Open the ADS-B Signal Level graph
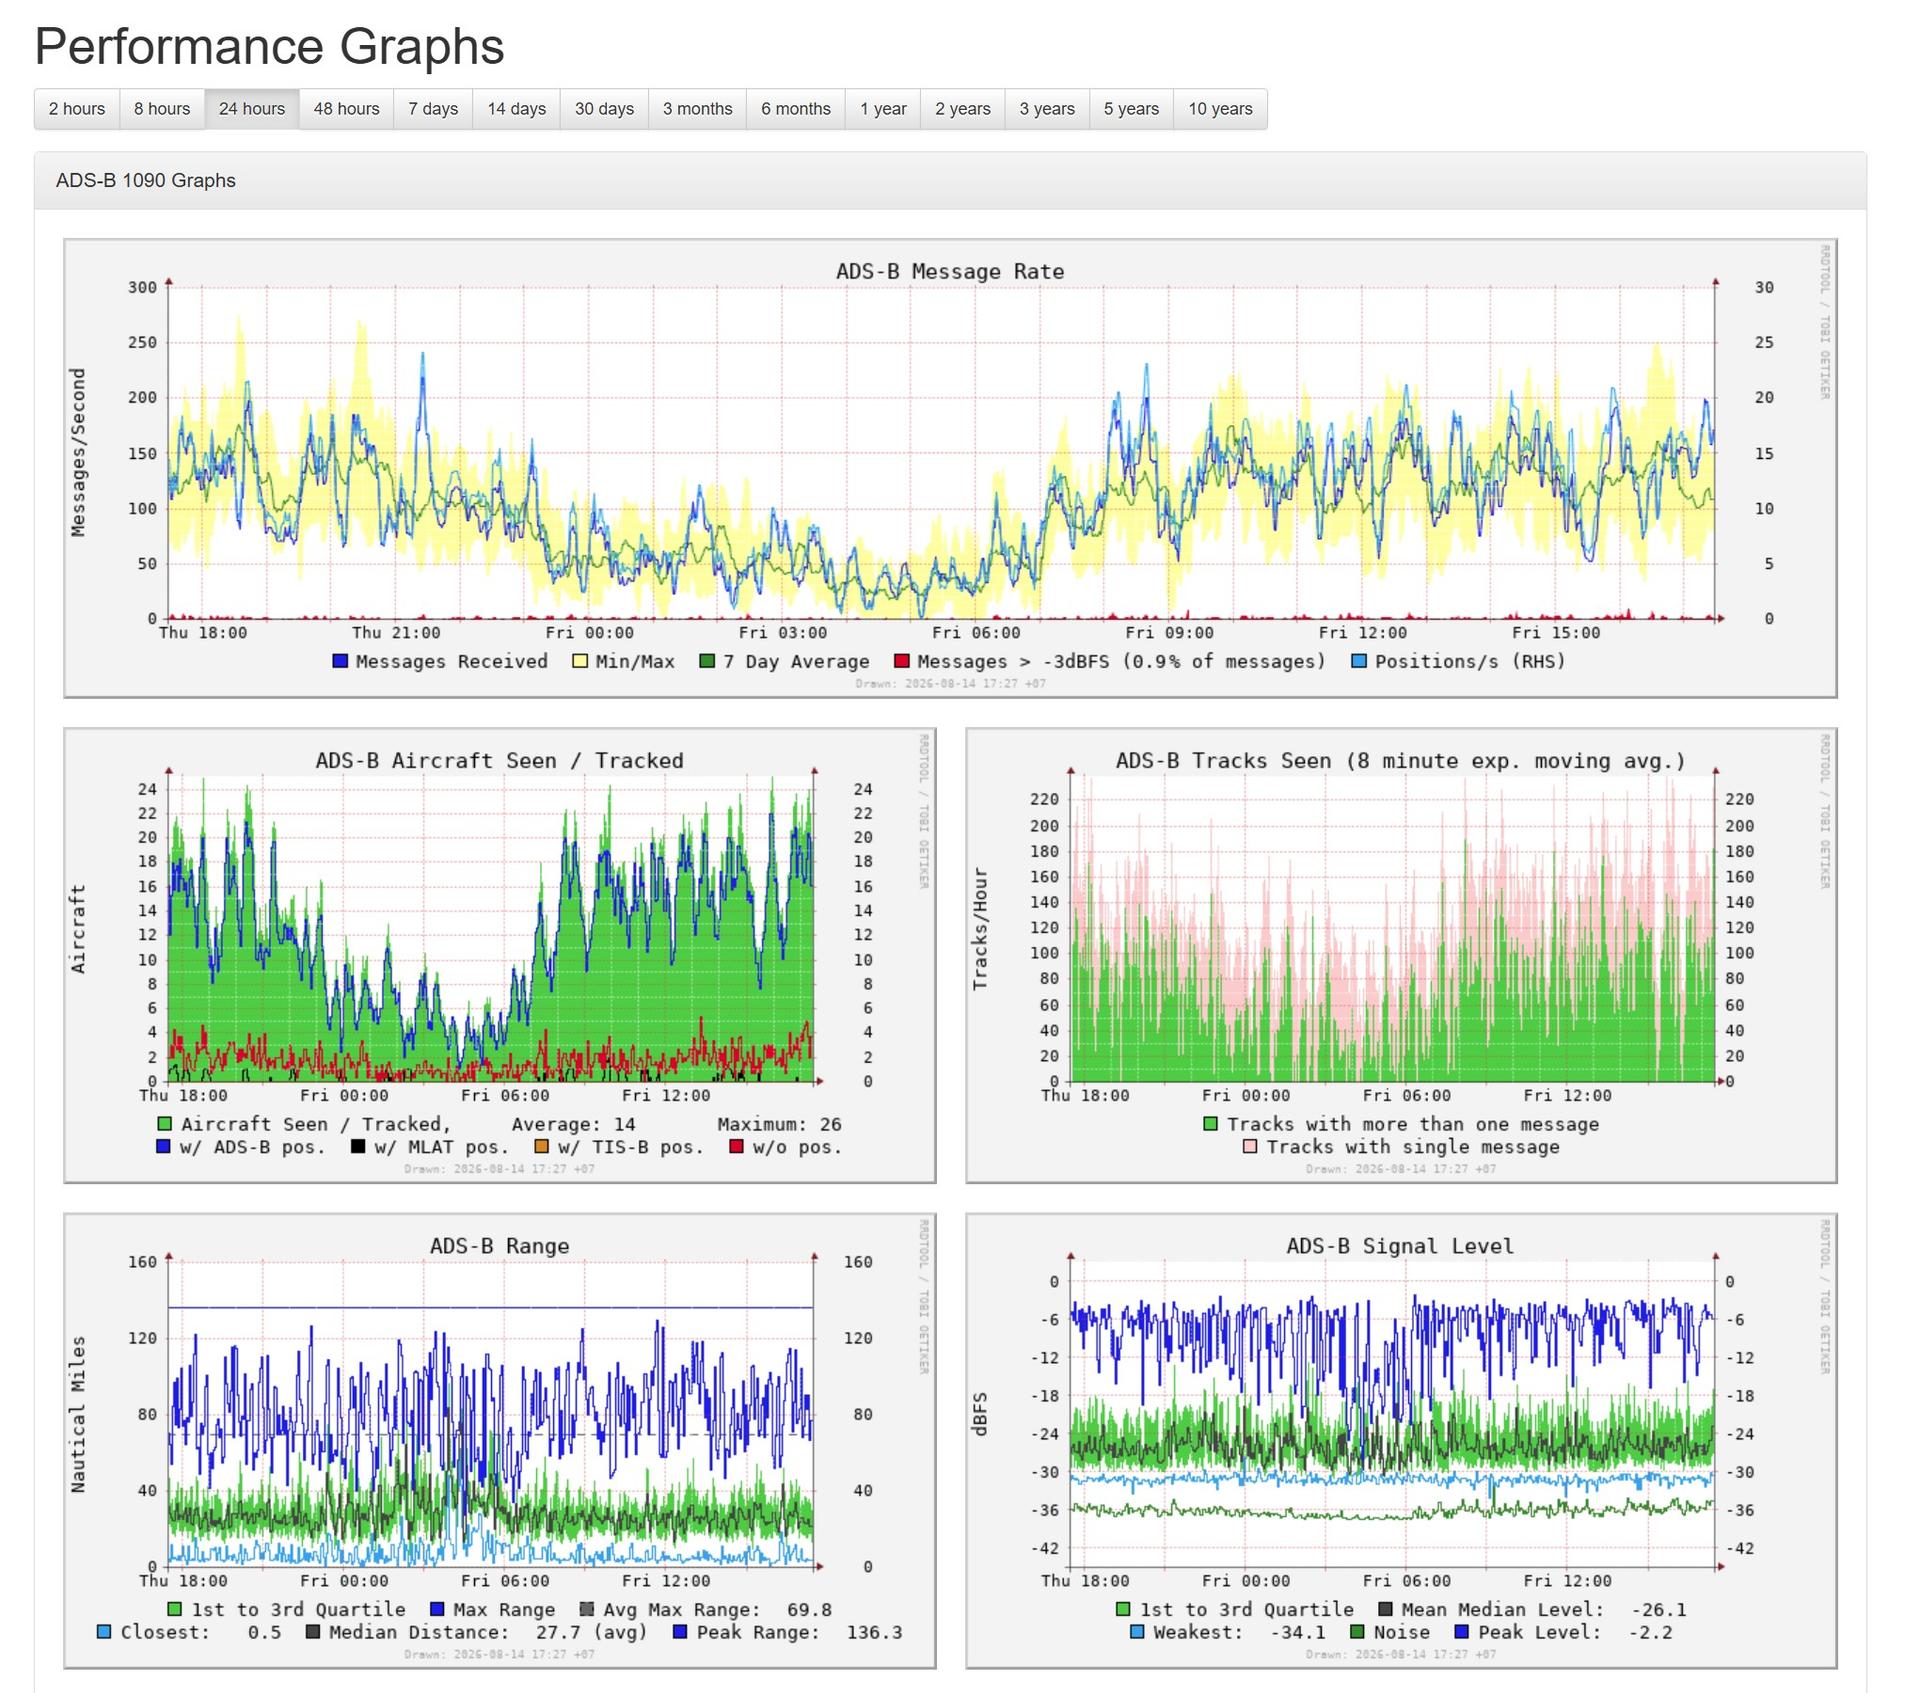Image resolution: width=1920 pixels, height=1693 pixels. pos(1401,1441)
